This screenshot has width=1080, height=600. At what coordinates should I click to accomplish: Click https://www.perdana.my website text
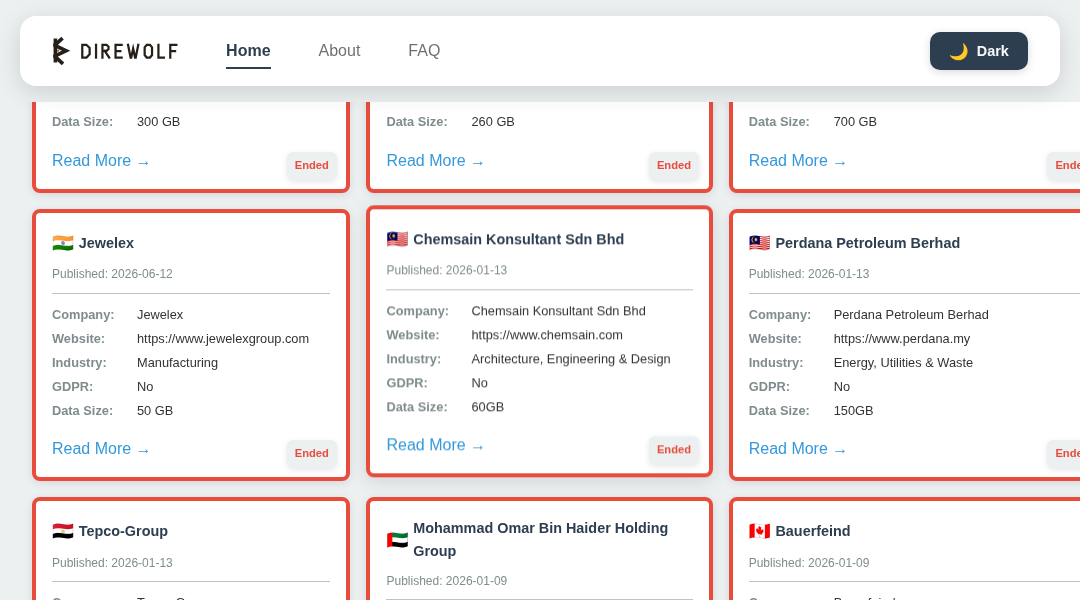(x=902, y=339)
